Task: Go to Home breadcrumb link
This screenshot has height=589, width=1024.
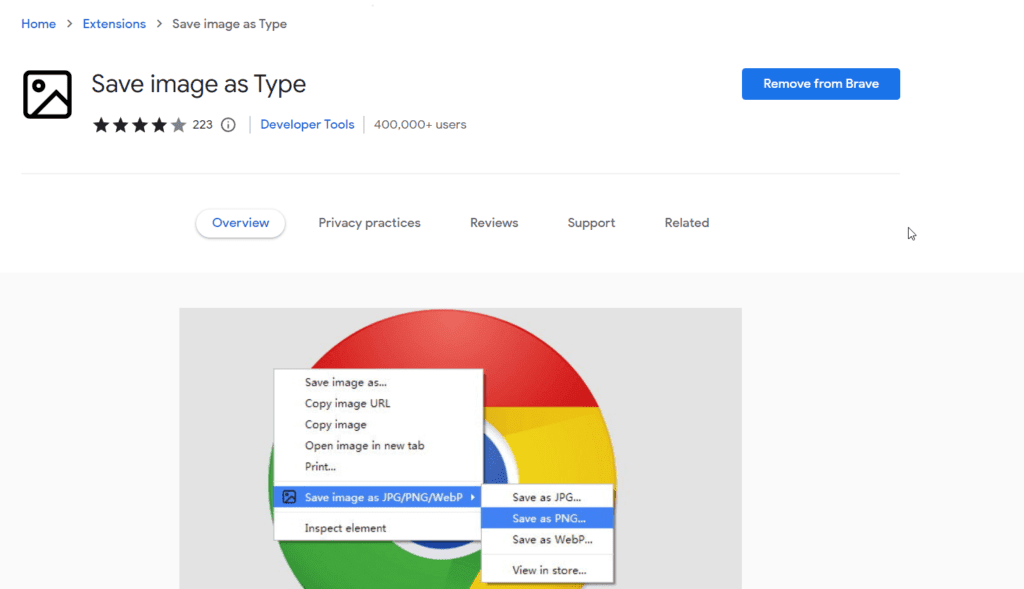Action: pyautogui.click(x=39, y=24)
